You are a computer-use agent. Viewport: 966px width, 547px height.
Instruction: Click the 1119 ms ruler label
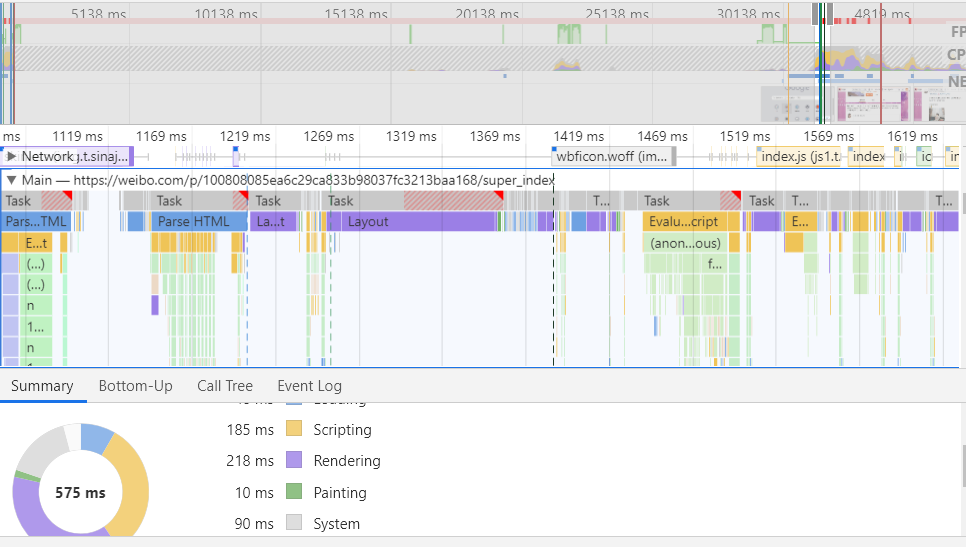coord(77,136)
